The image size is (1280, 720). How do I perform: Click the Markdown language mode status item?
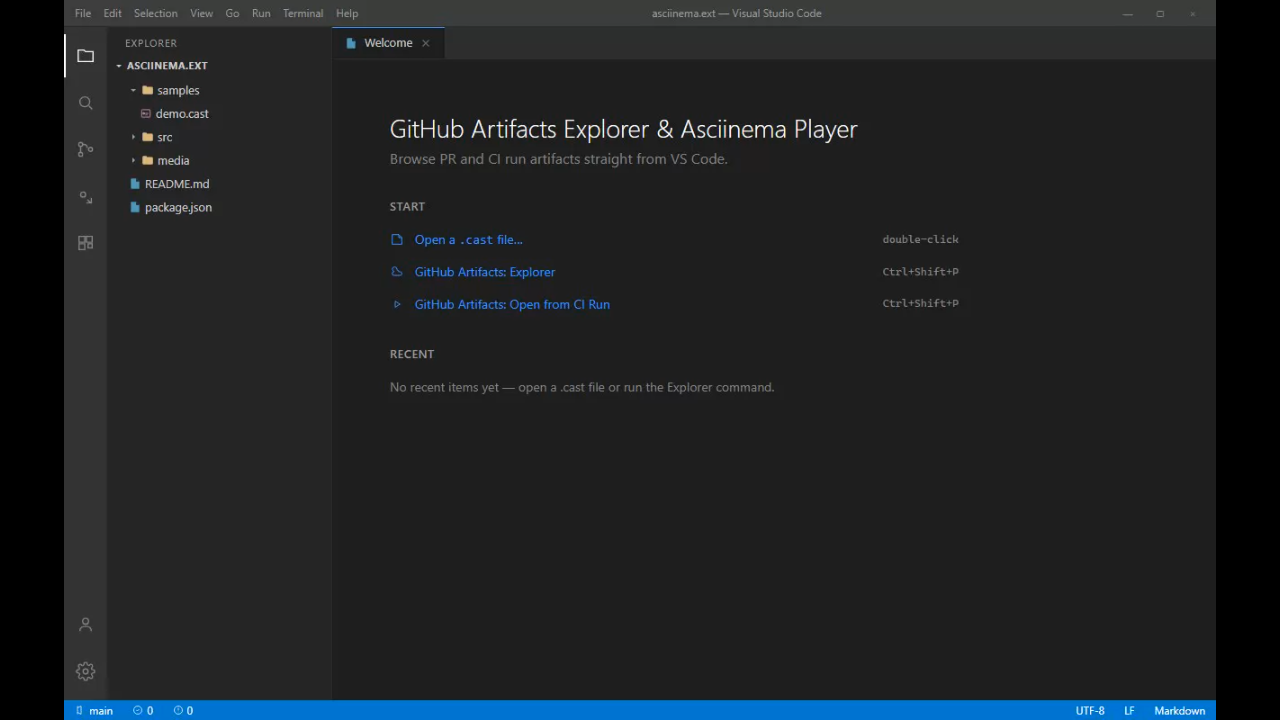[x=1180, y=711]
